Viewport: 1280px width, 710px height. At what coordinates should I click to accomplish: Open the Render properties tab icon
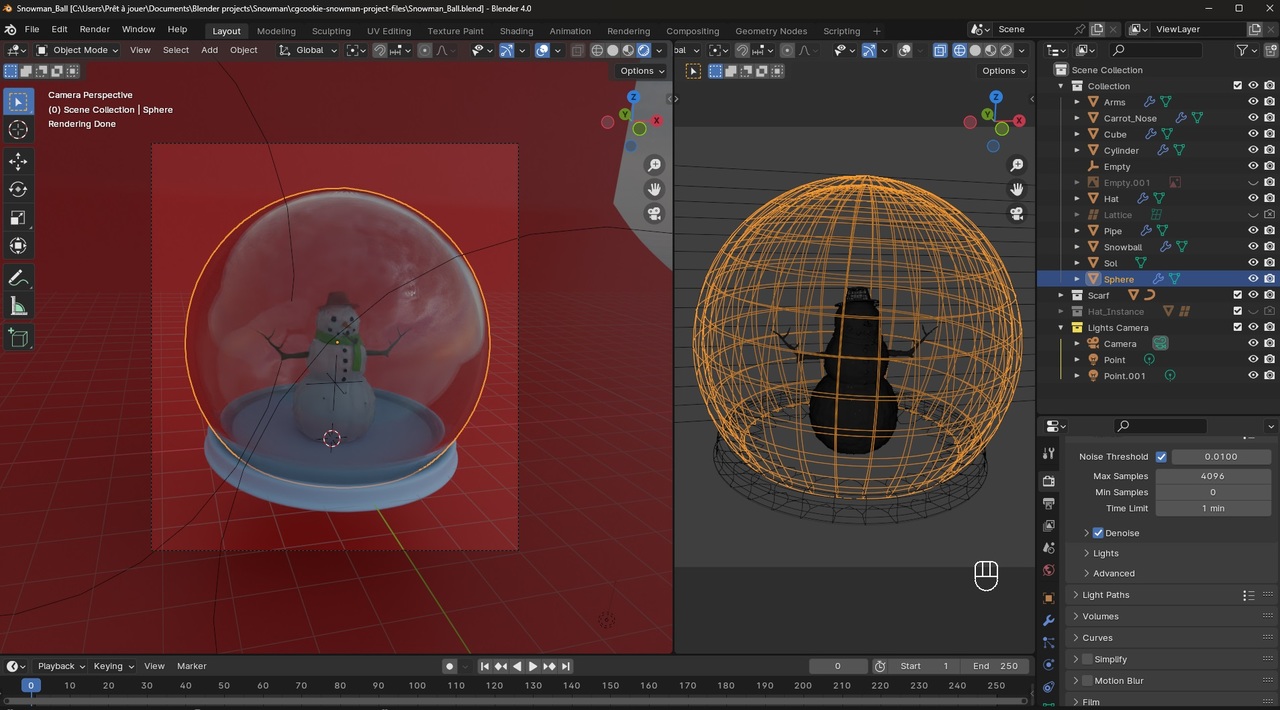(1048, 481)
